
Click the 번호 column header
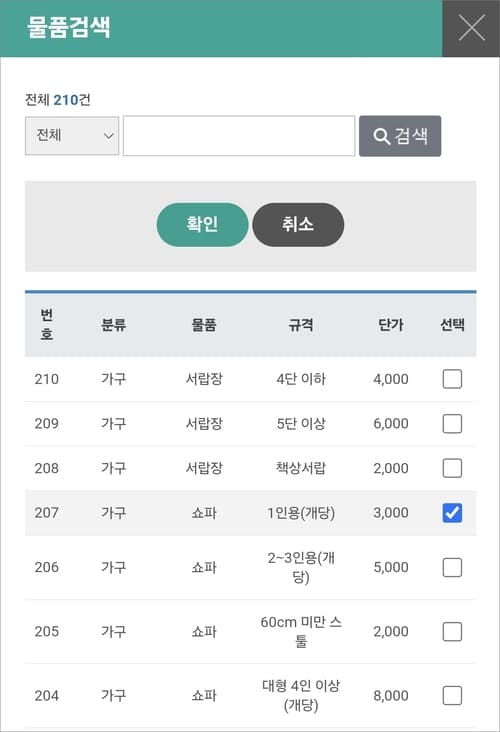47,324
